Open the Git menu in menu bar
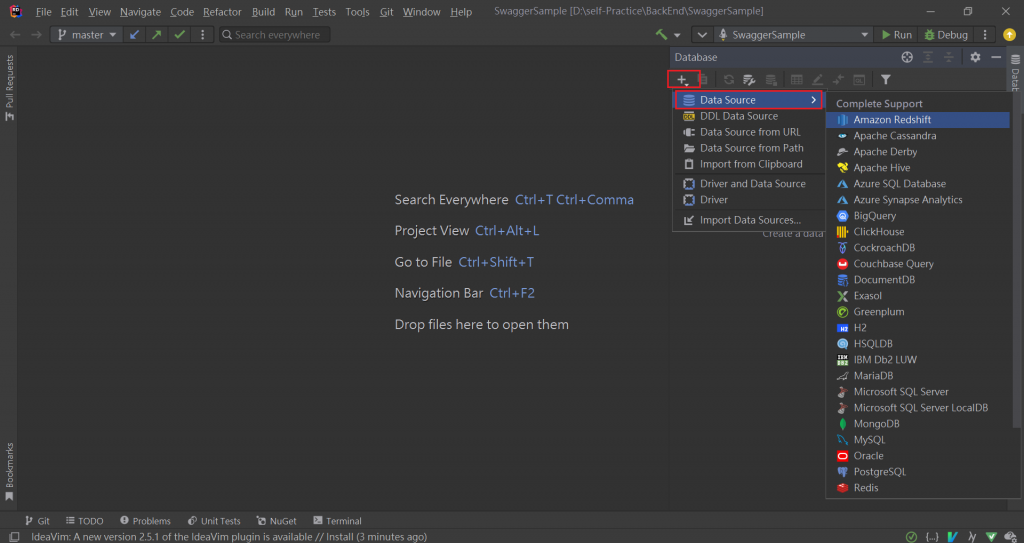 click(387, 12)
